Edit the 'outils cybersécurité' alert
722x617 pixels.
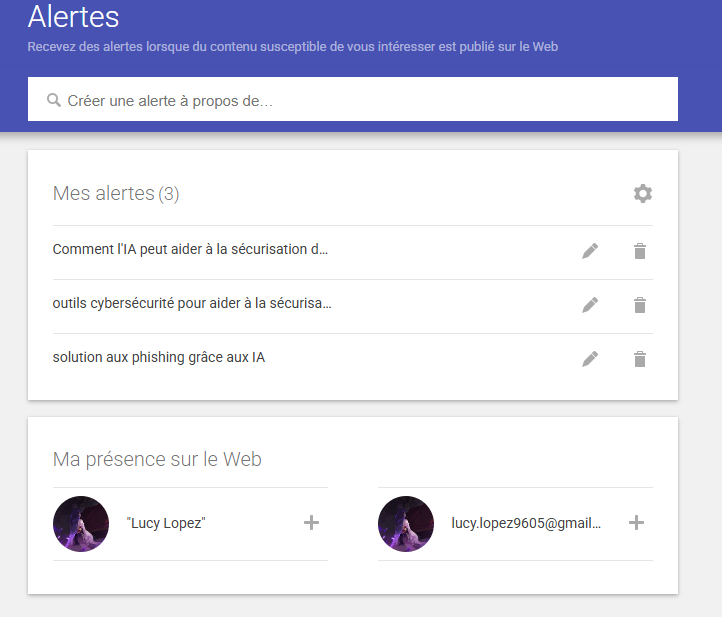click(590, 305)
